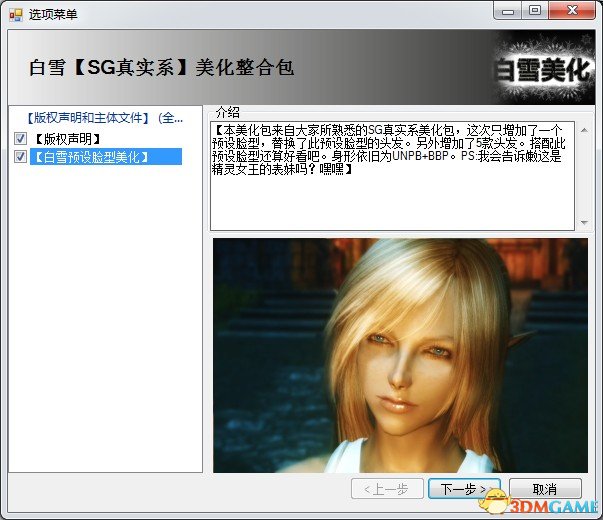Select the 【版权声明】 list item text
The width and height of the screenshot is (603, 520).
68,139
